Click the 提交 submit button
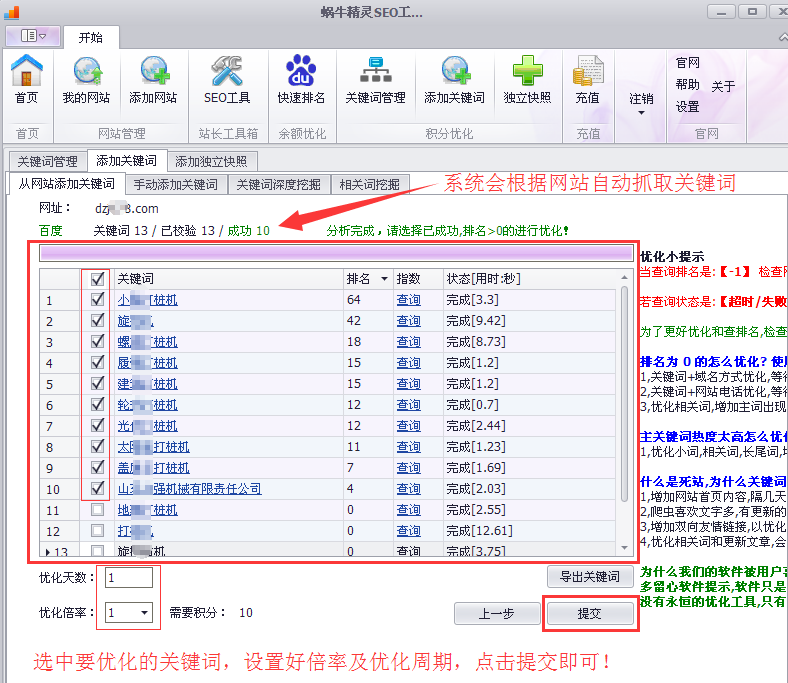The image size is (788, 683). click(x=590, y=613)
